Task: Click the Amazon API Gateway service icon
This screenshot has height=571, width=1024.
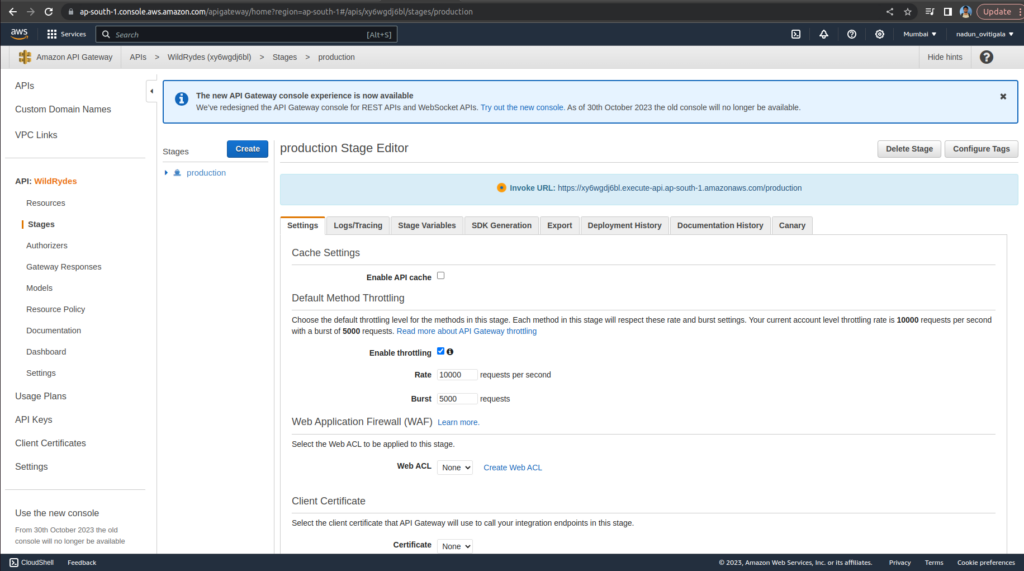Action: click(x=25, y=57)
